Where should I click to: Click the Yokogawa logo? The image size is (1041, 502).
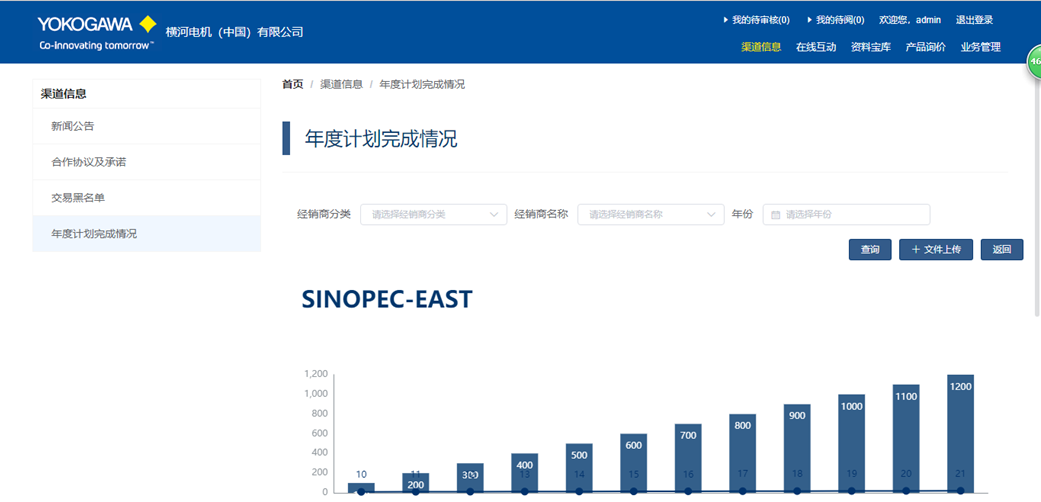97,32
